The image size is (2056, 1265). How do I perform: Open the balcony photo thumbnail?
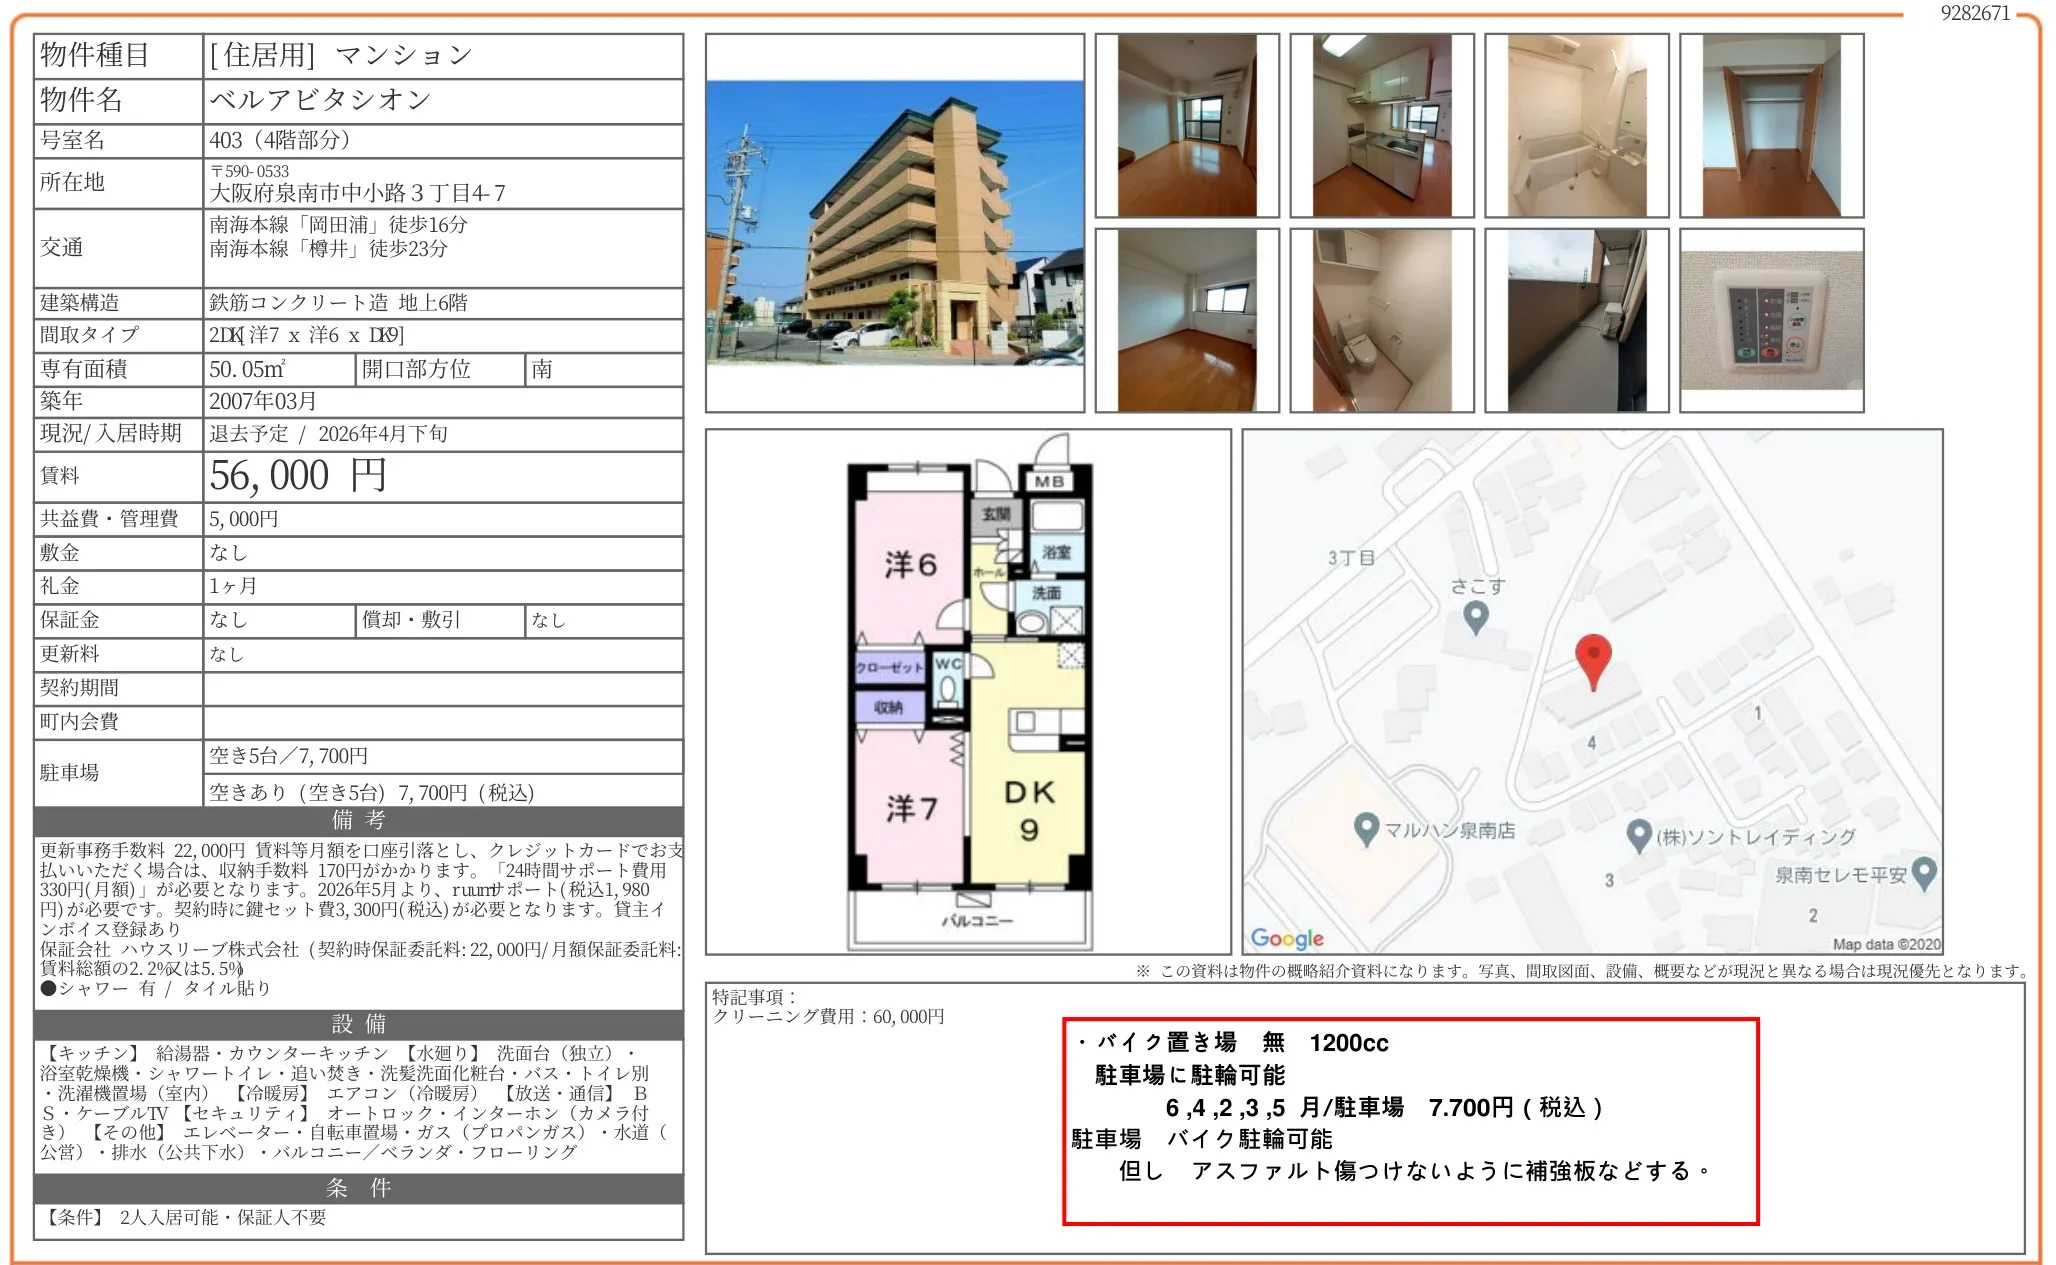coord(1576,320)
